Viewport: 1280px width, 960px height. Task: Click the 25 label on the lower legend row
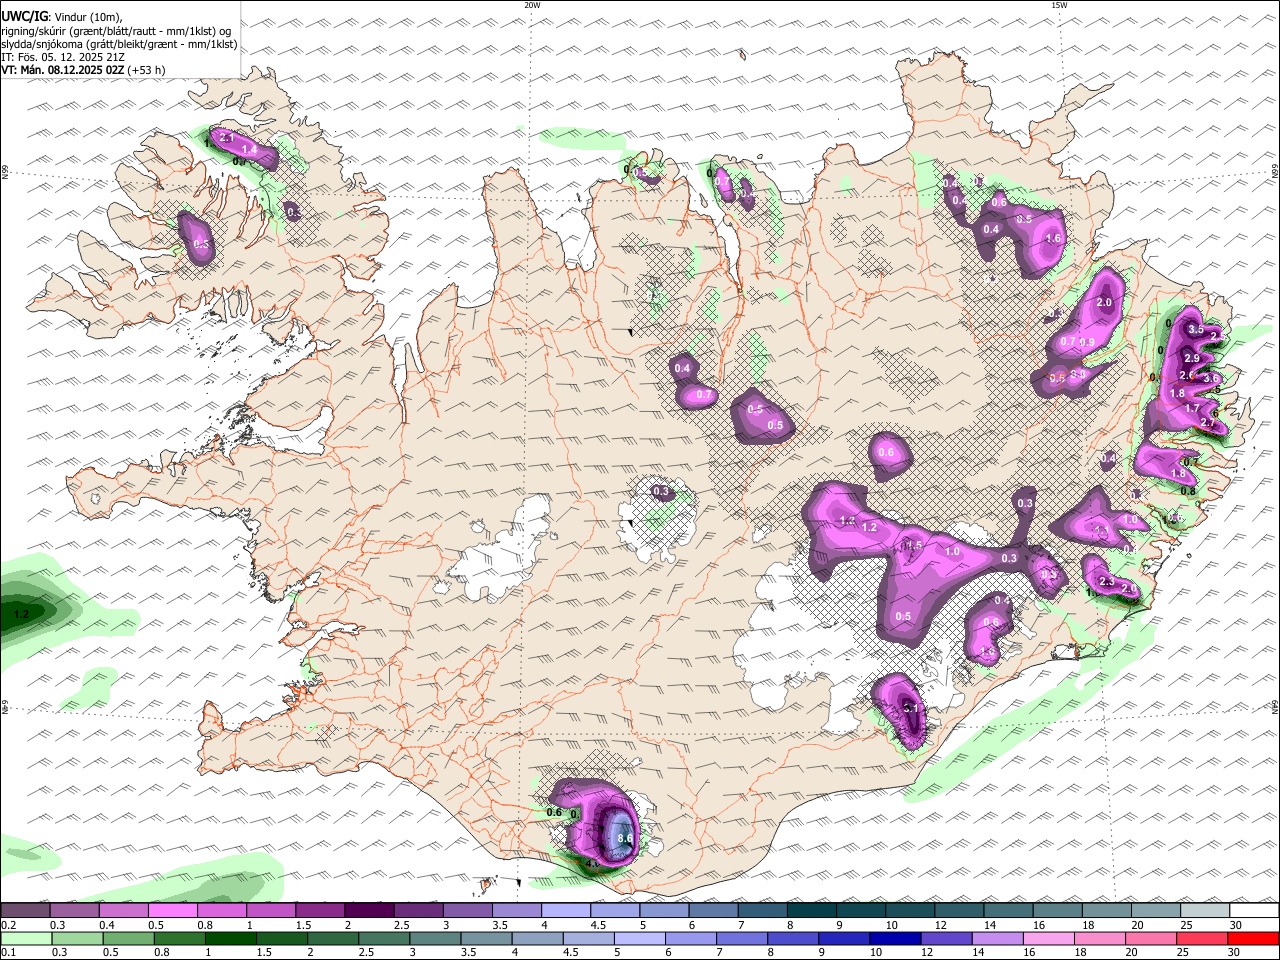coord(1185,953)
